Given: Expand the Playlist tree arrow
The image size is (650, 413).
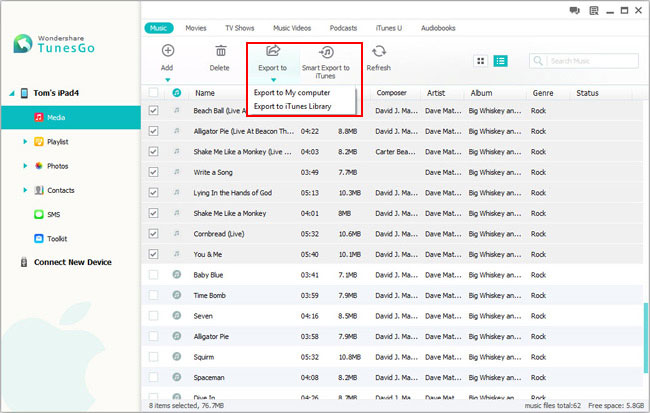Looking at the screenshot, I should [25, 142].
